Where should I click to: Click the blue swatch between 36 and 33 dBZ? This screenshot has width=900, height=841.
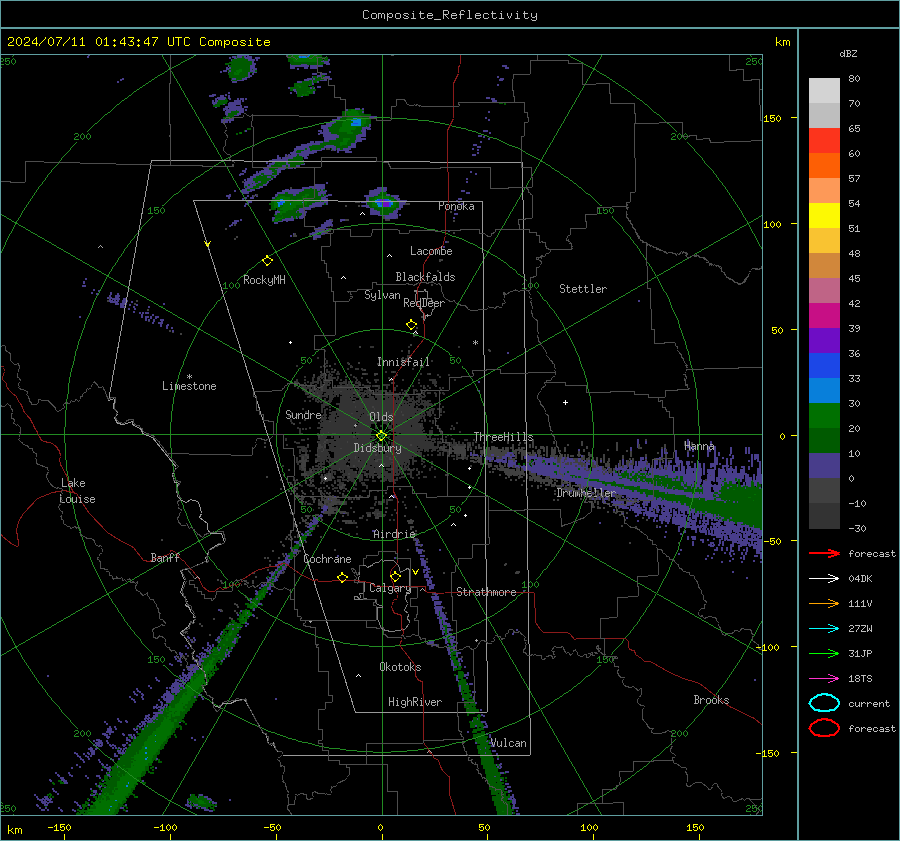[824, 366]
